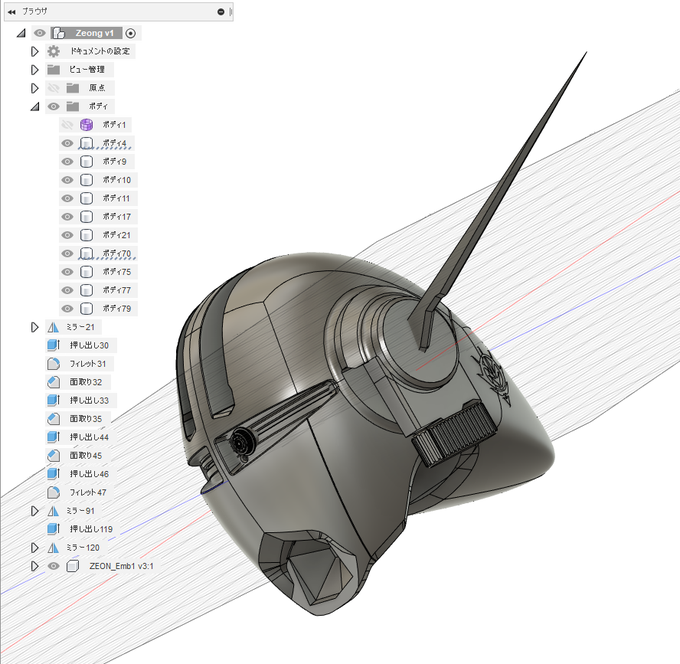680x664 pixels.
Task: Hide ボディ9 using its eye icon
Action: (67, 162)
